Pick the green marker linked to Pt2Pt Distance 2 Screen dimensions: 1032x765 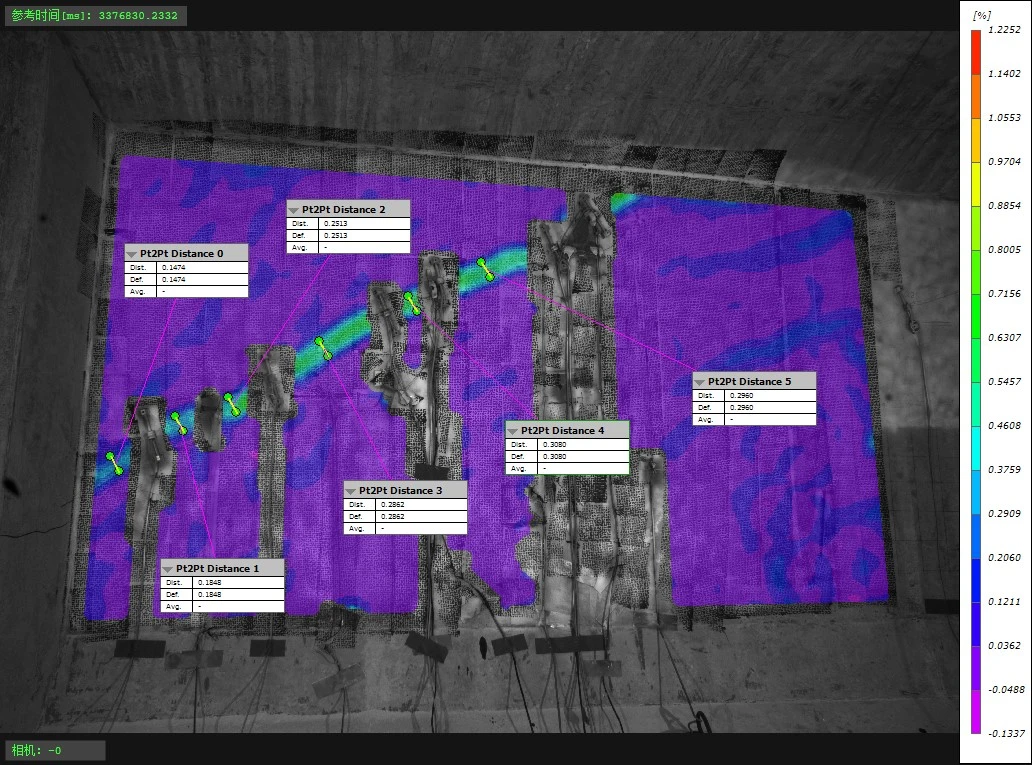click(233, 404)
